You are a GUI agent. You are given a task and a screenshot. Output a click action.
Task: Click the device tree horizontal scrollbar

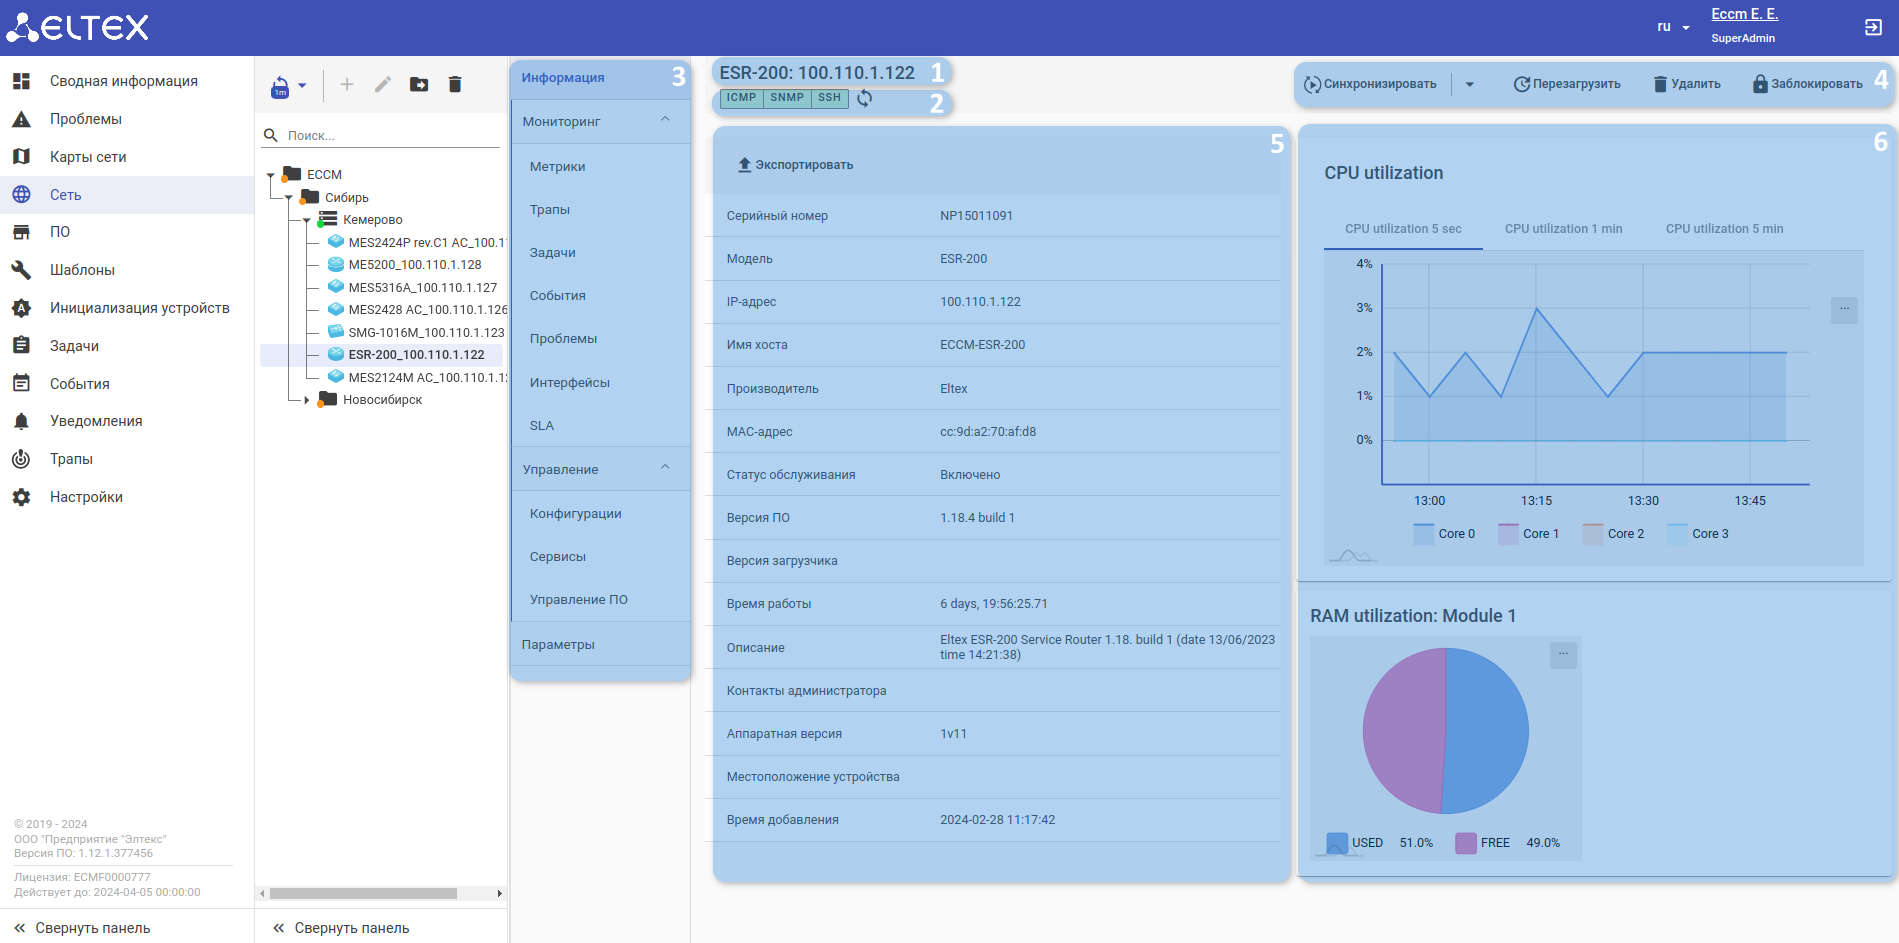(364, 893)
